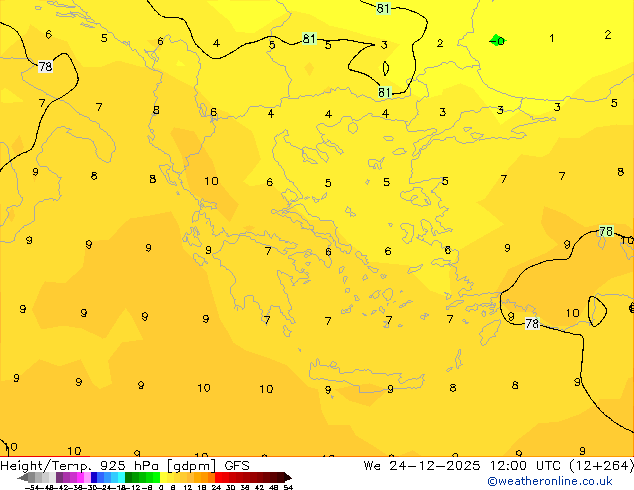Click the '-54' label on the color scale
The width and height of the screenshot is (634, 490).
pos(30,487)
